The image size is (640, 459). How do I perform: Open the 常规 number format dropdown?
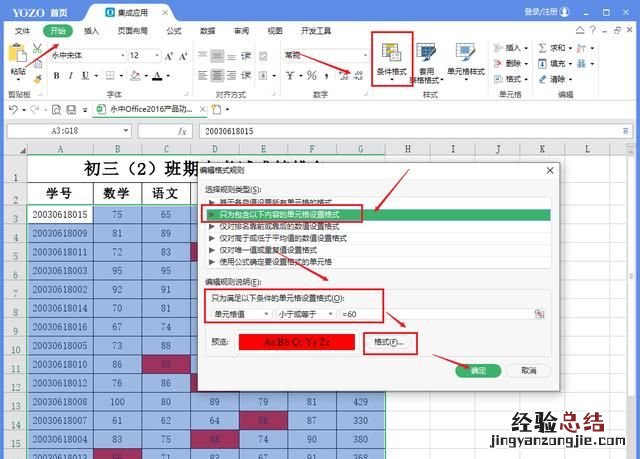365,55
